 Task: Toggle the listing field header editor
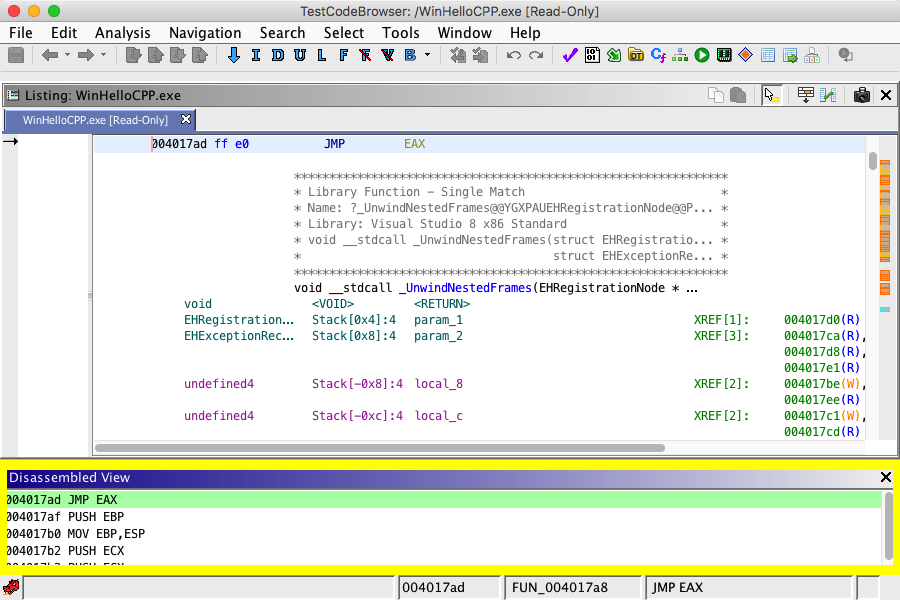pyautogui.click(x=805, y=95)
